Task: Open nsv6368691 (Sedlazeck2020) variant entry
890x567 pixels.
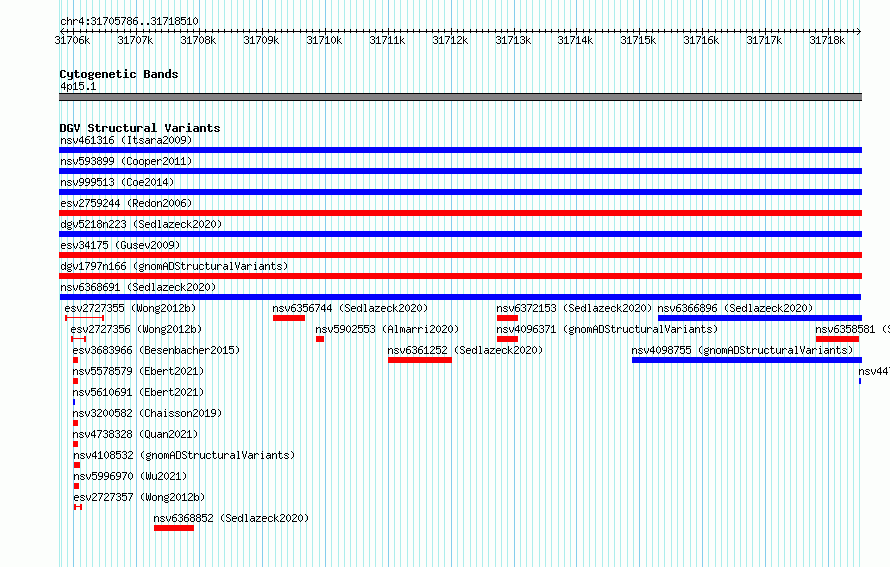Action: tap(138, 287)
